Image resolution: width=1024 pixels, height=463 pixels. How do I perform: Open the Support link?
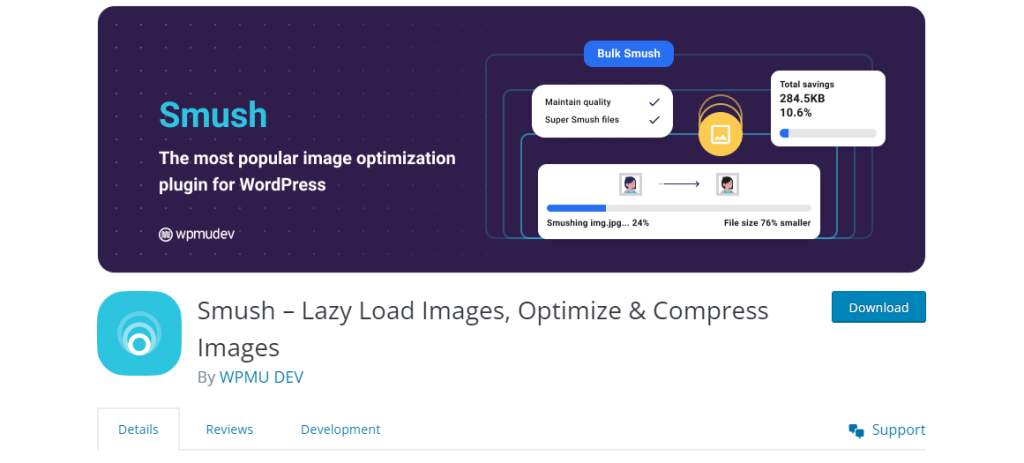coord(887,430)
